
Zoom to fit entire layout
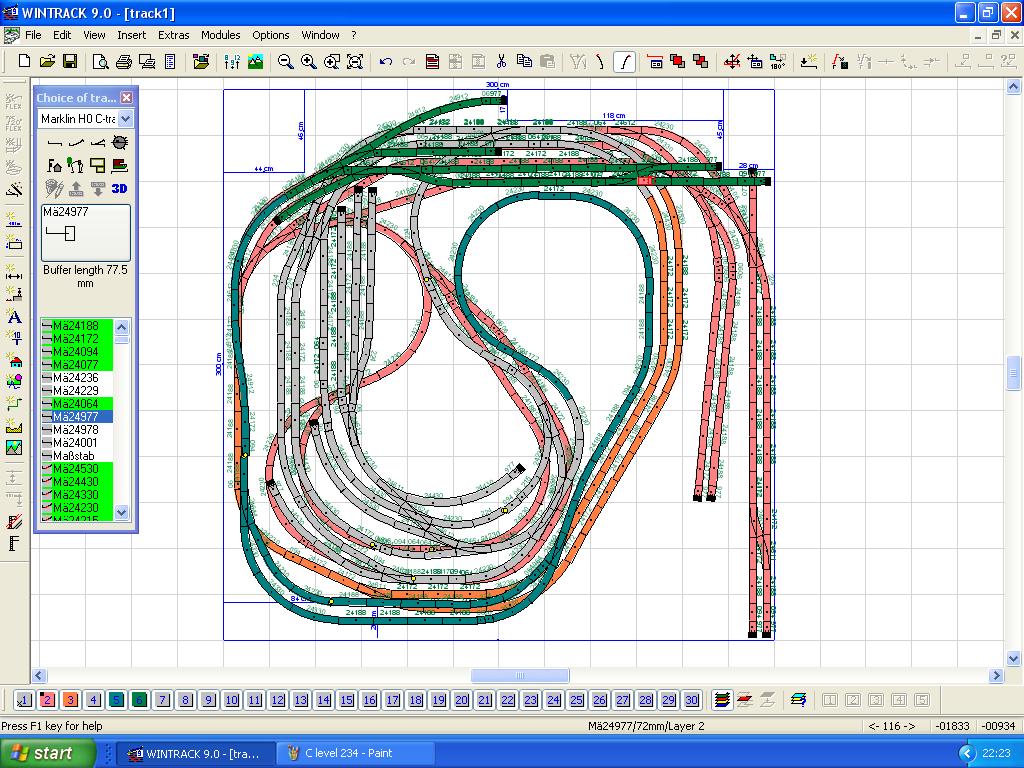tap(355, 61)
